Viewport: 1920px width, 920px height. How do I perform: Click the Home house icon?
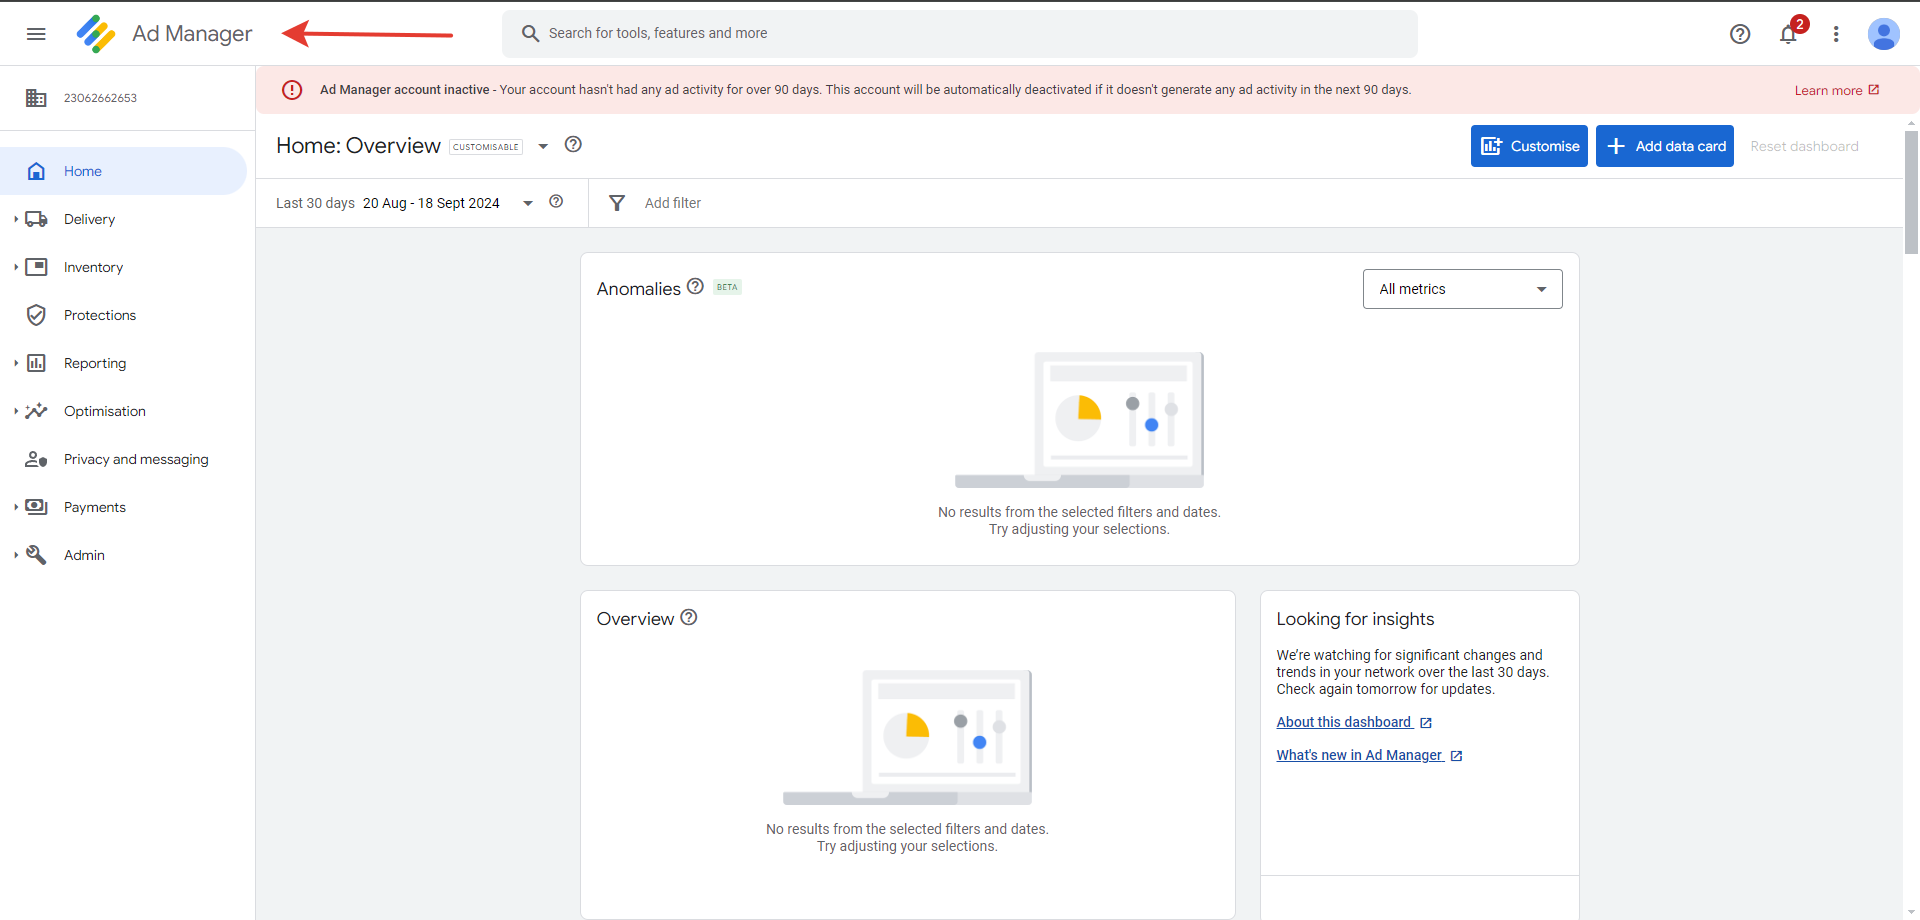coord(36,171)
